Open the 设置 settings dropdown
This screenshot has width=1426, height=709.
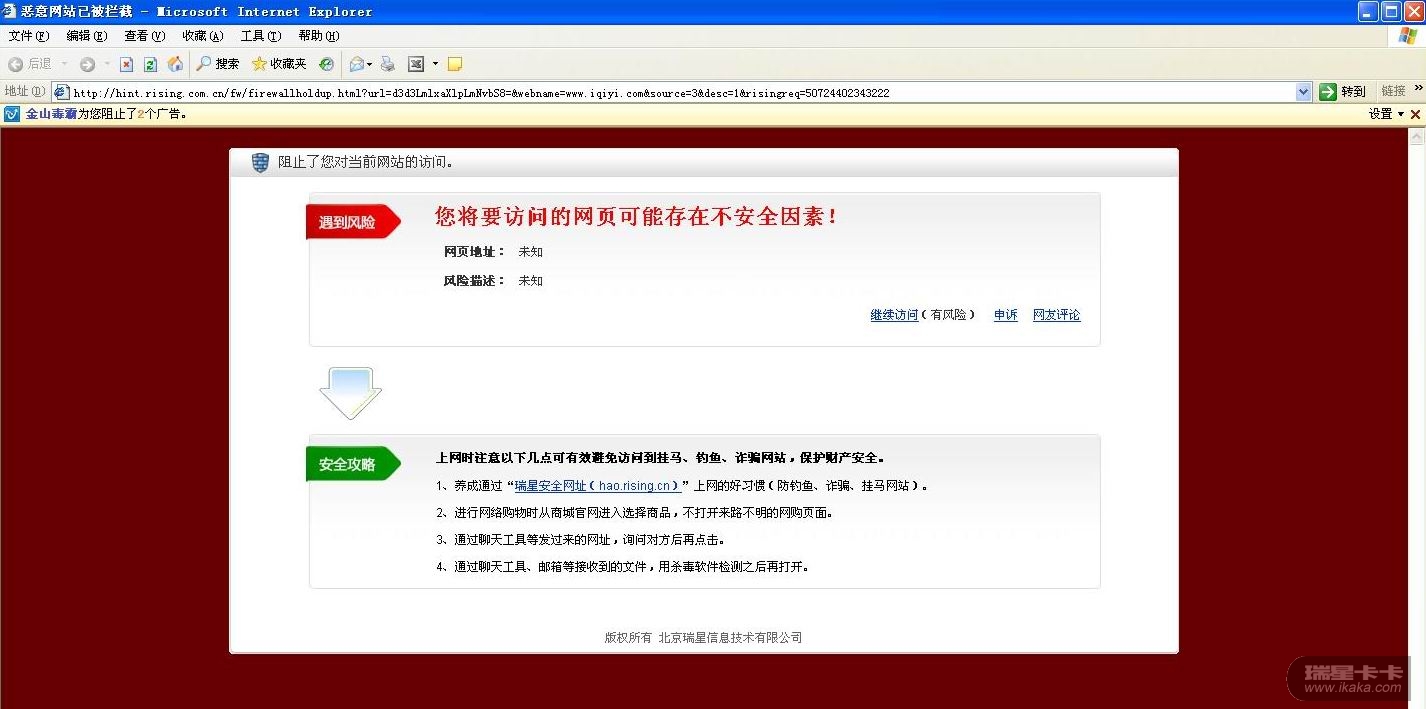(1386, 114)
